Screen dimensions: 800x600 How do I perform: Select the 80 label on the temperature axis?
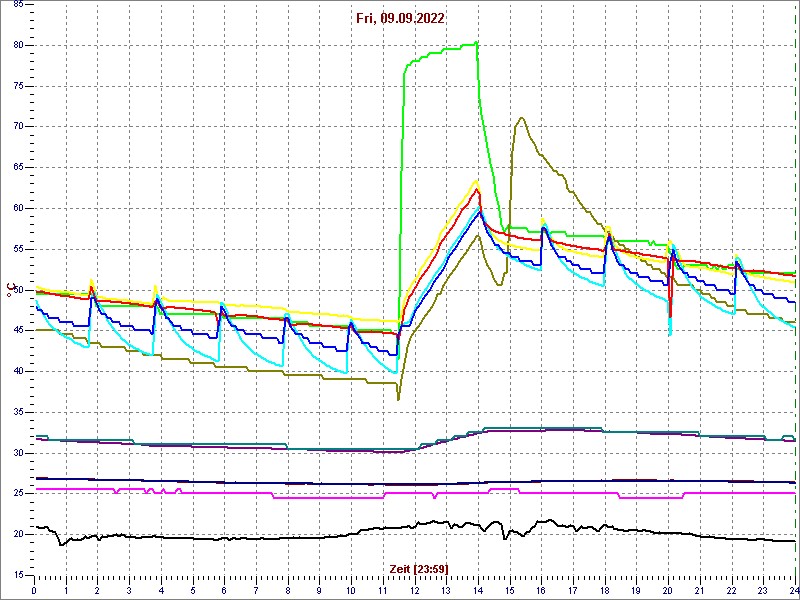click(16, 45)
